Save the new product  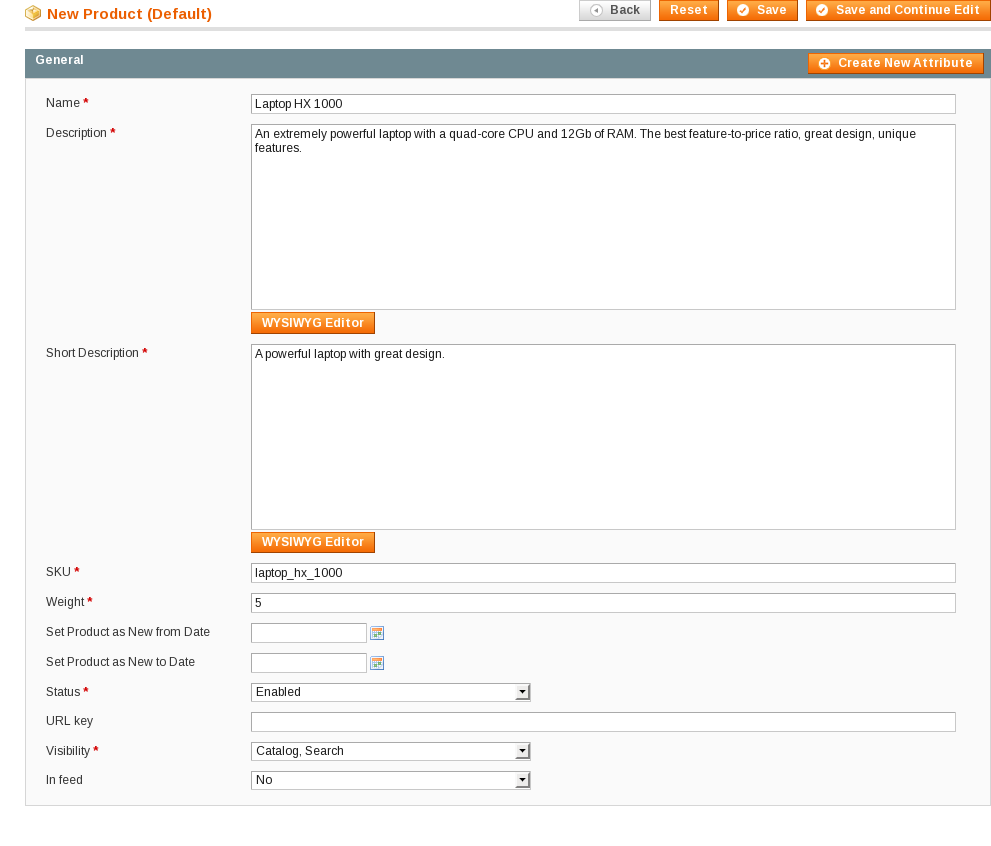click(762, 10)
